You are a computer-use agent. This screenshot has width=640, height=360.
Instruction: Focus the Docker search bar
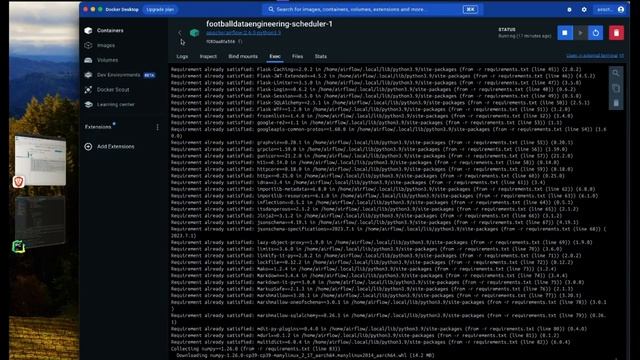[x=371, y=9]
